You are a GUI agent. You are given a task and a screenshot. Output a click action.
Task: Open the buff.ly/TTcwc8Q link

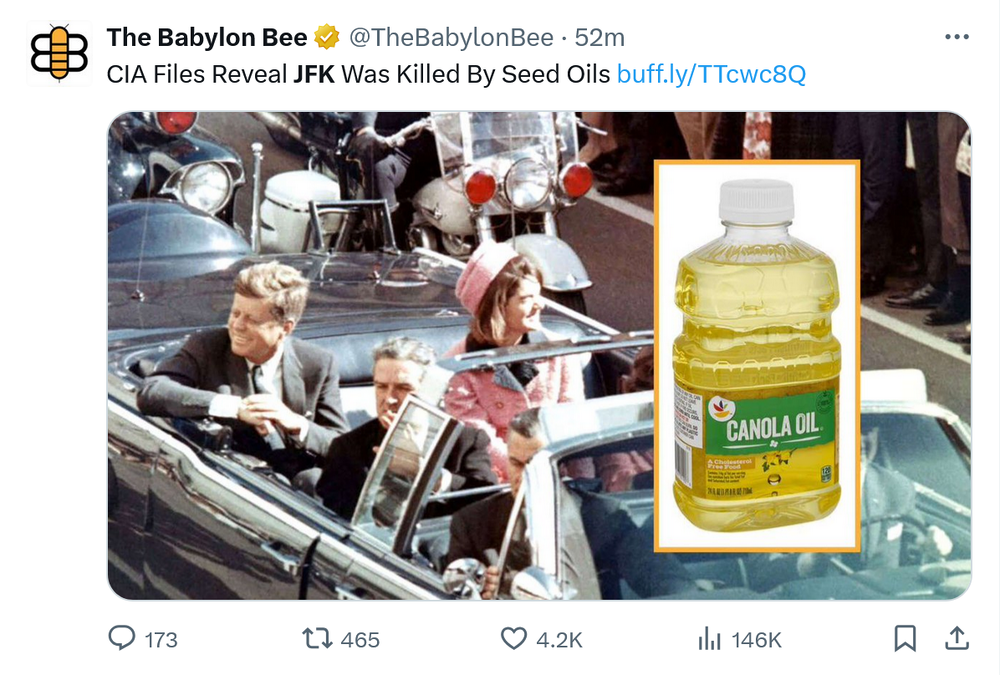pos(711,74)
